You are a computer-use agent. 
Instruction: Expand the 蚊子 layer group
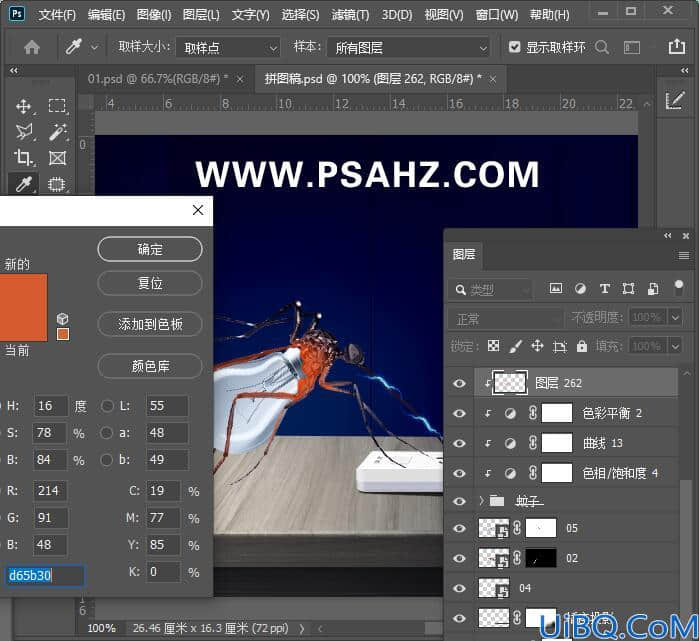(x=481, y=501)
